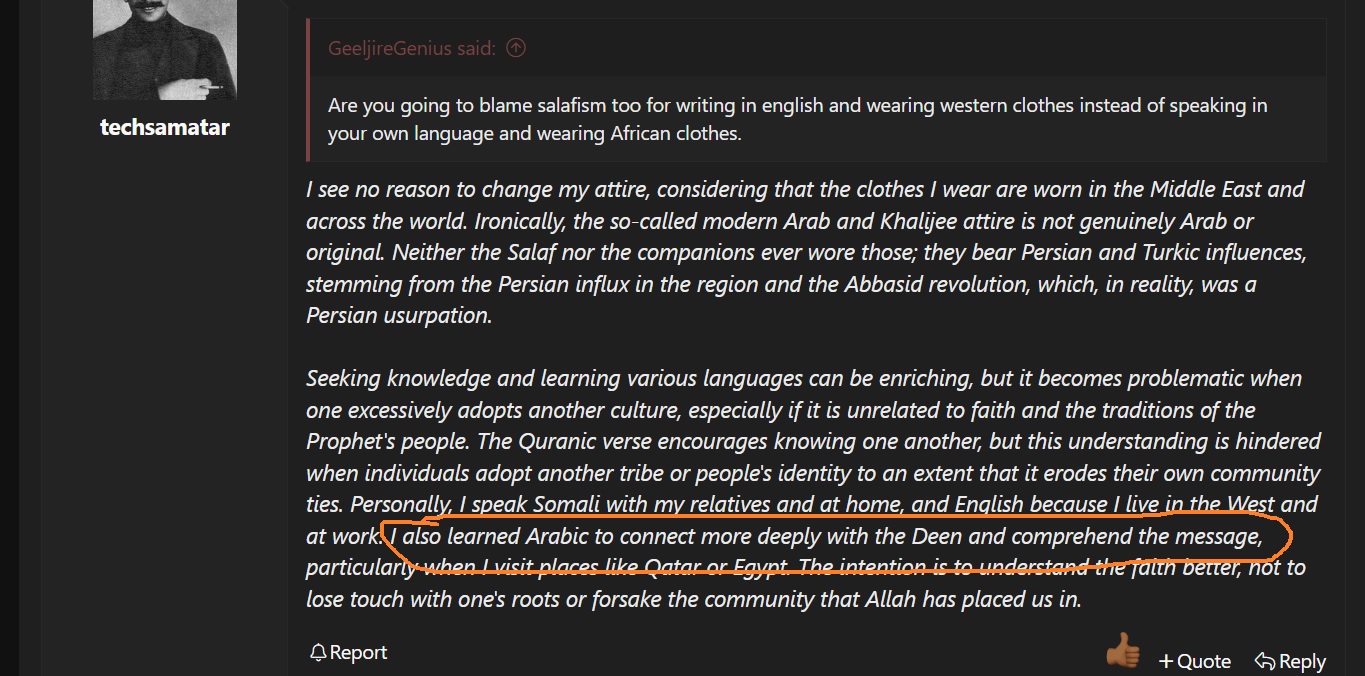Click the paragraph starting "Seeking knowledge and learning"
The image size is (1365, 676).
pyautogui.click(x=814, y=489)
